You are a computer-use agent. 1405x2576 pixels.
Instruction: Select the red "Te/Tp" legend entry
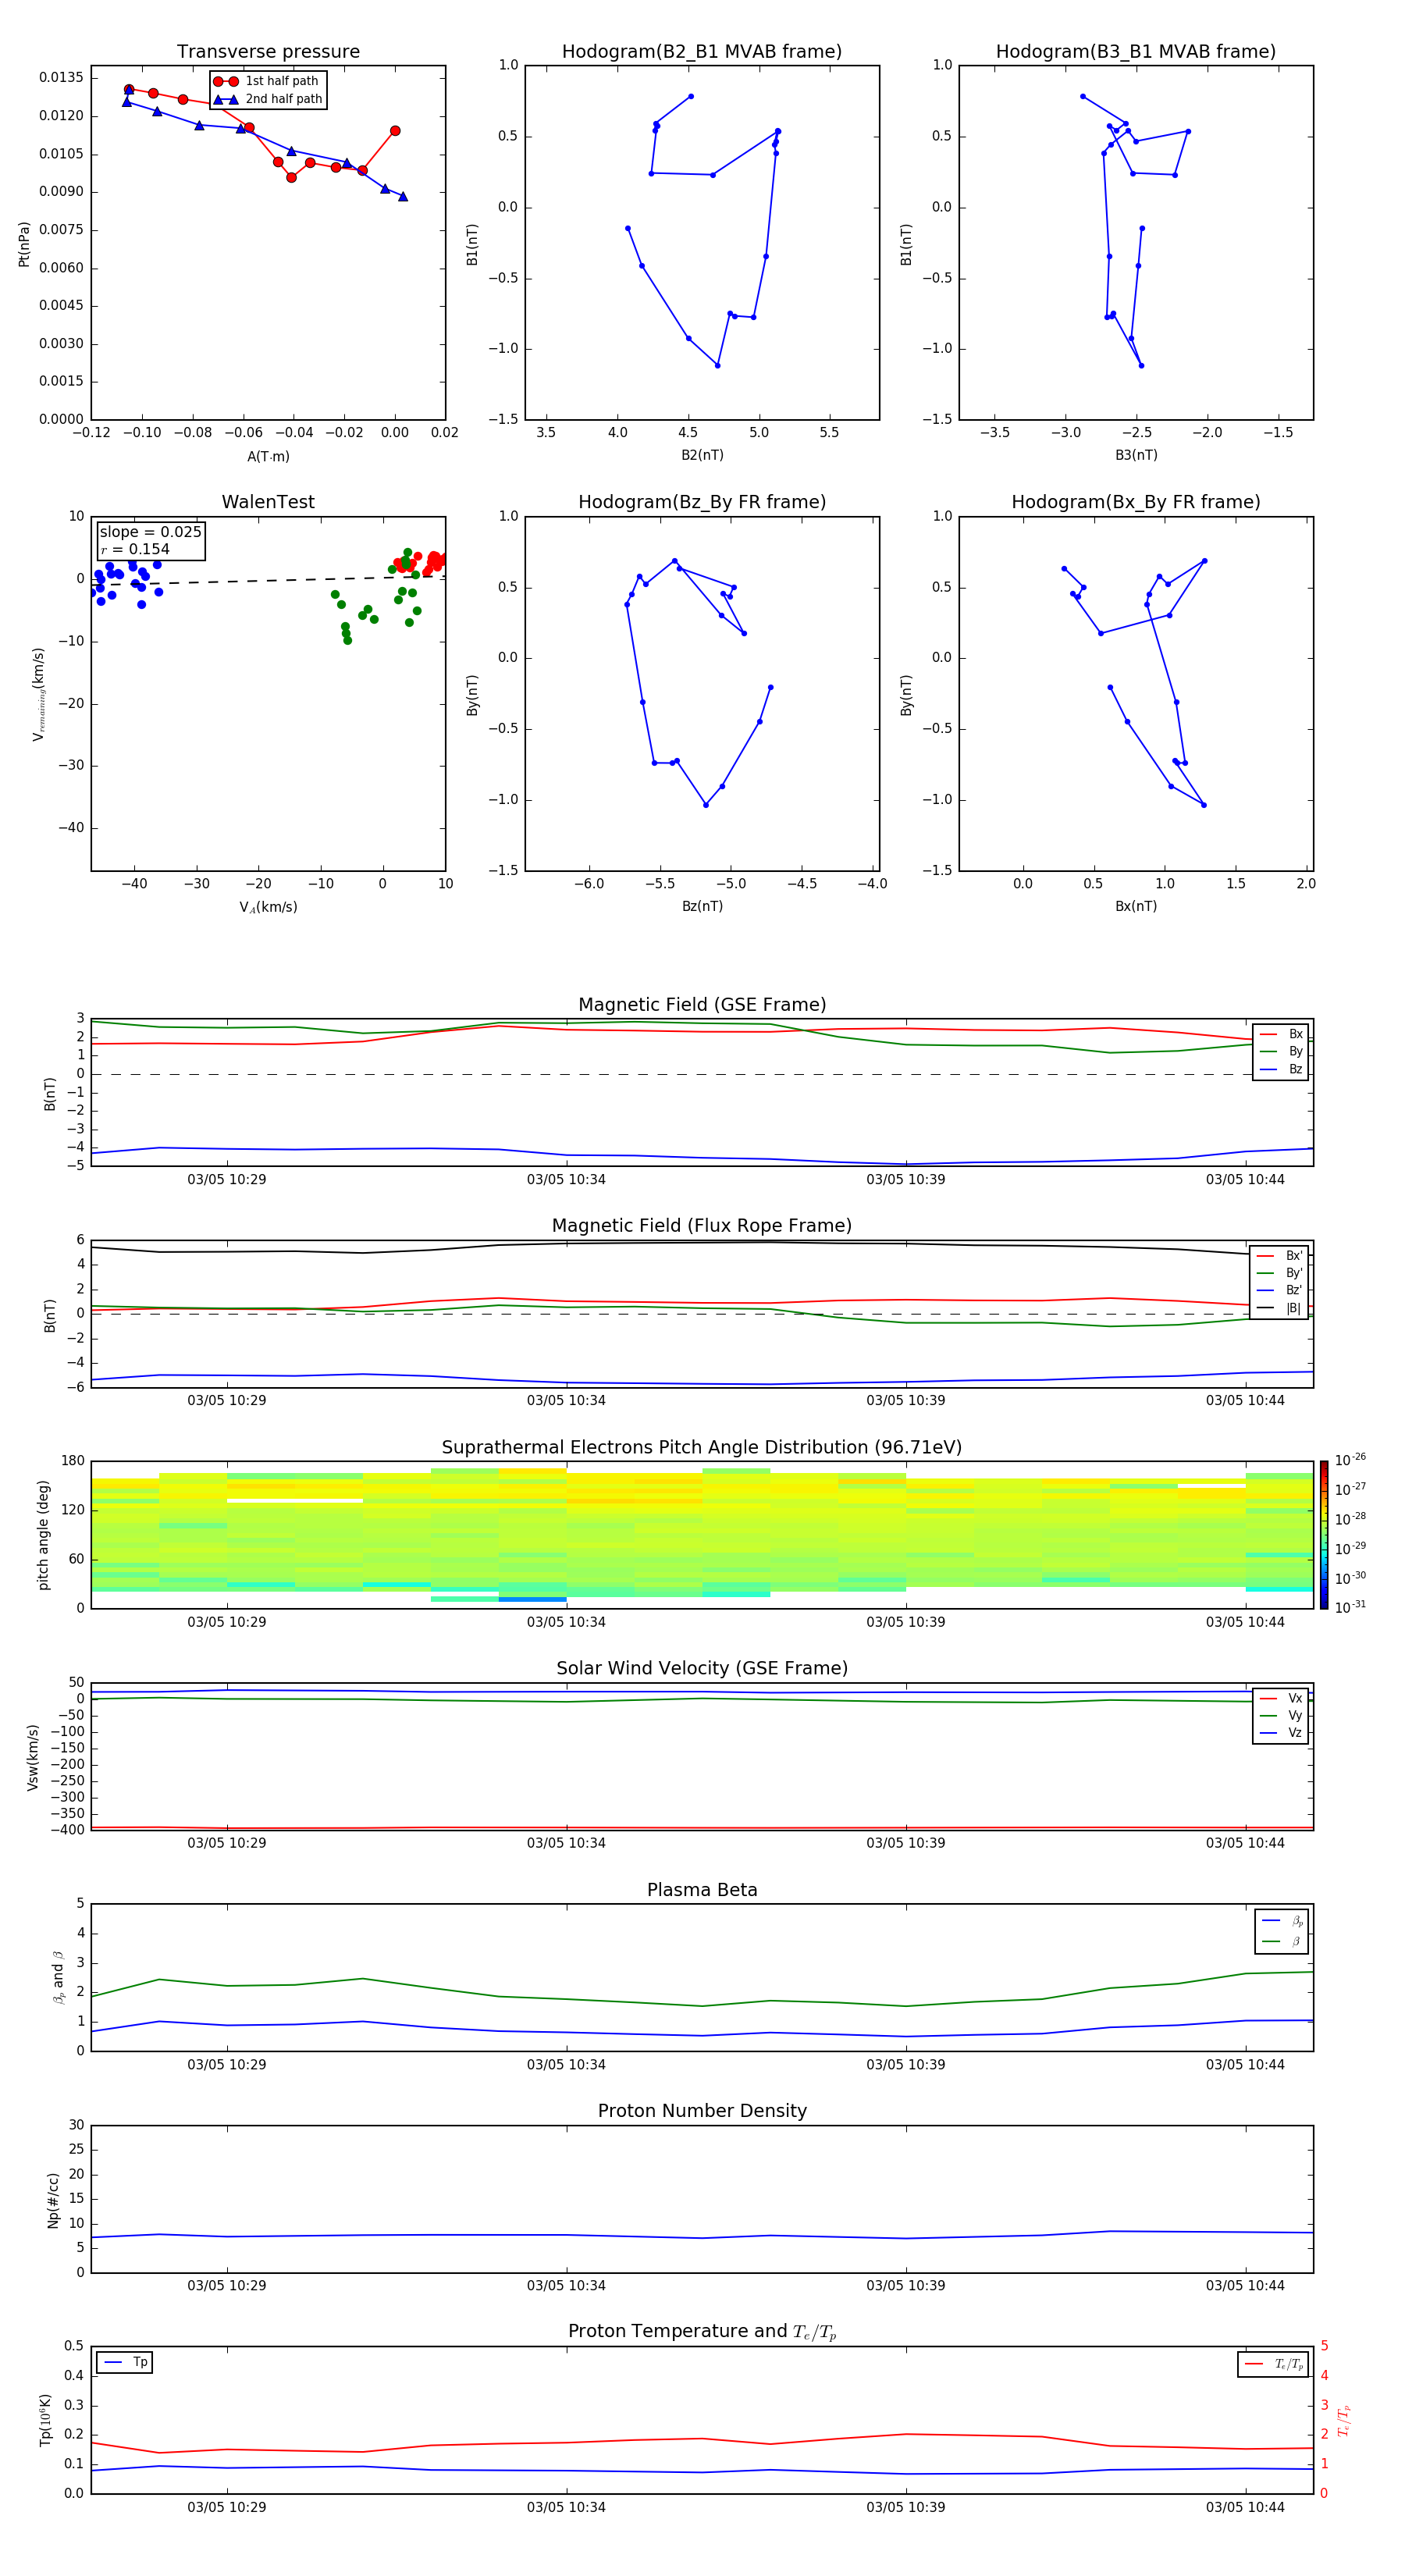tap(1274, 2364)
